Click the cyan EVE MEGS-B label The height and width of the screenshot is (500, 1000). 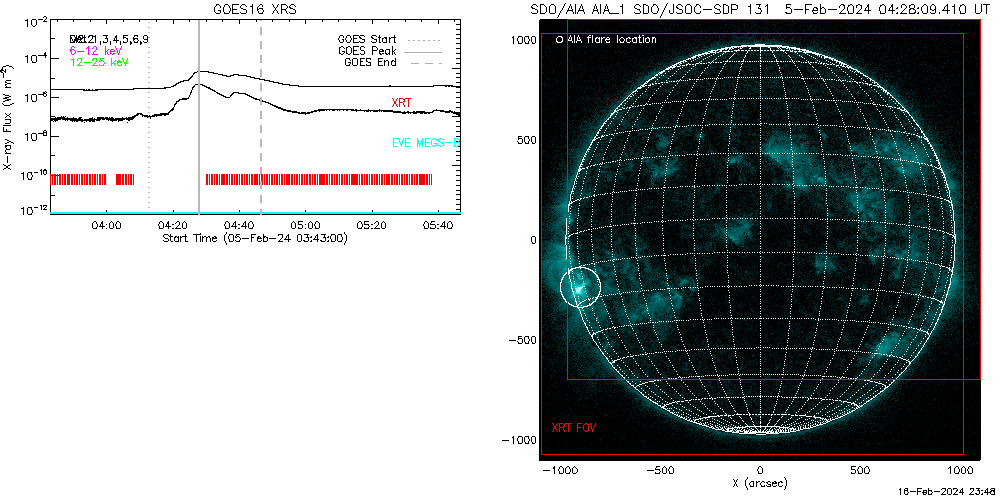(425, 143)
